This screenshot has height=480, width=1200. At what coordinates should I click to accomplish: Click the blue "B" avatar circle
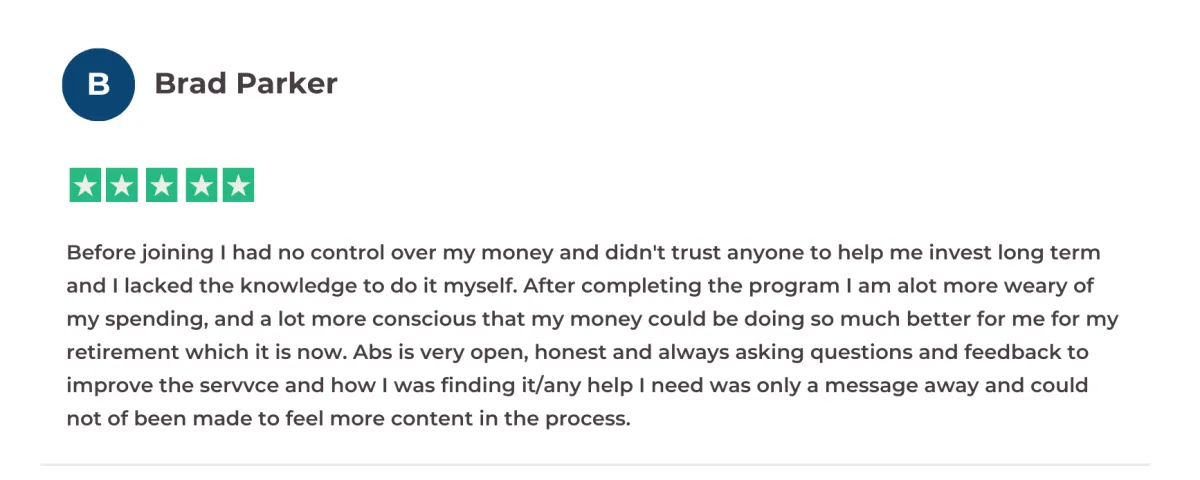98,84
